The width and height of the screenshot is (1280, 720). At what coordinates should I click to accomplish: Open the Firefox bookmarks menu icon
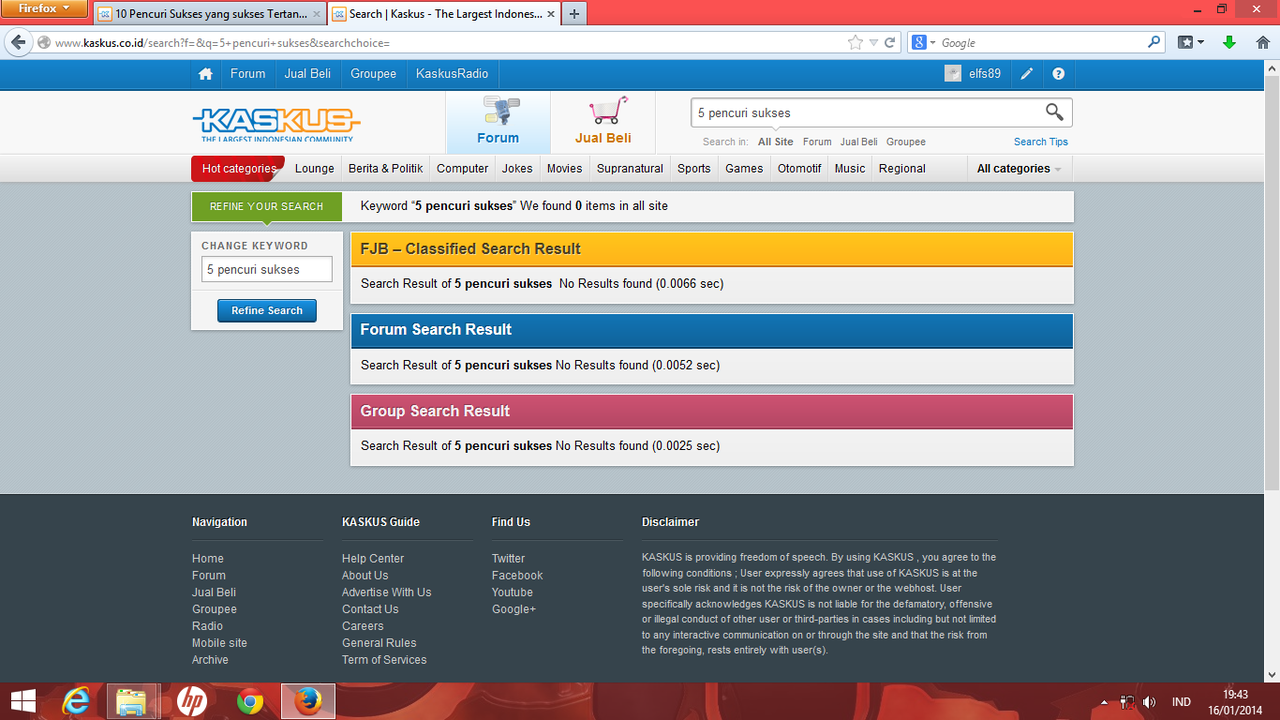[1190, 43]
